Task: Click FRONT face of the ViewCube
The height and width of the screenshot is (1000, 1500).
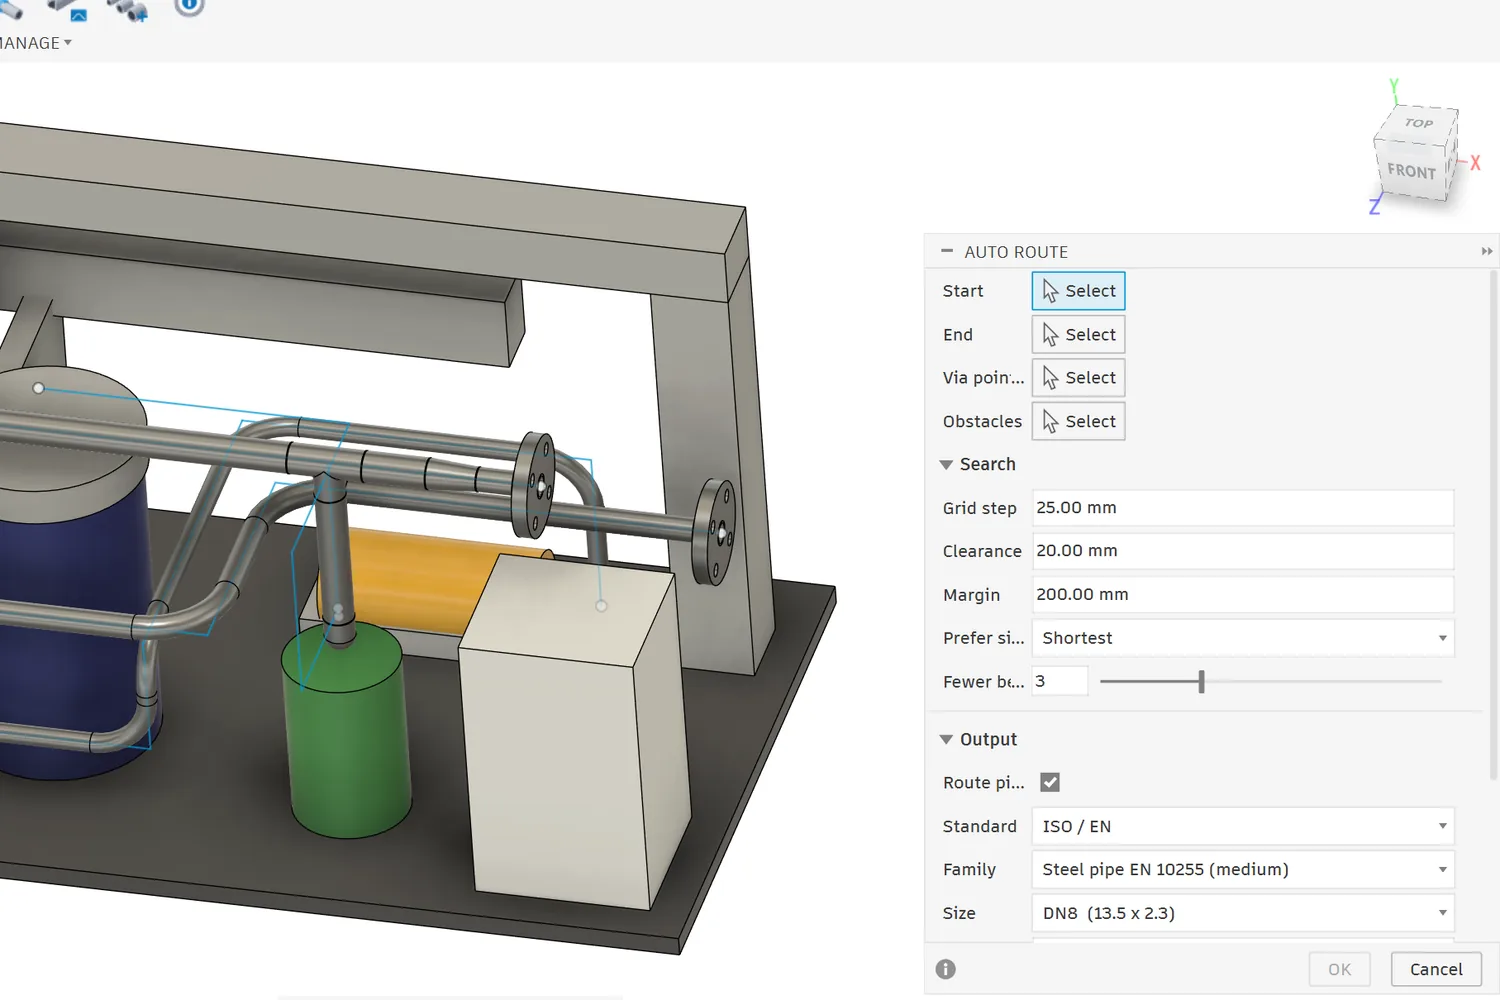Action: point(1411,172)
